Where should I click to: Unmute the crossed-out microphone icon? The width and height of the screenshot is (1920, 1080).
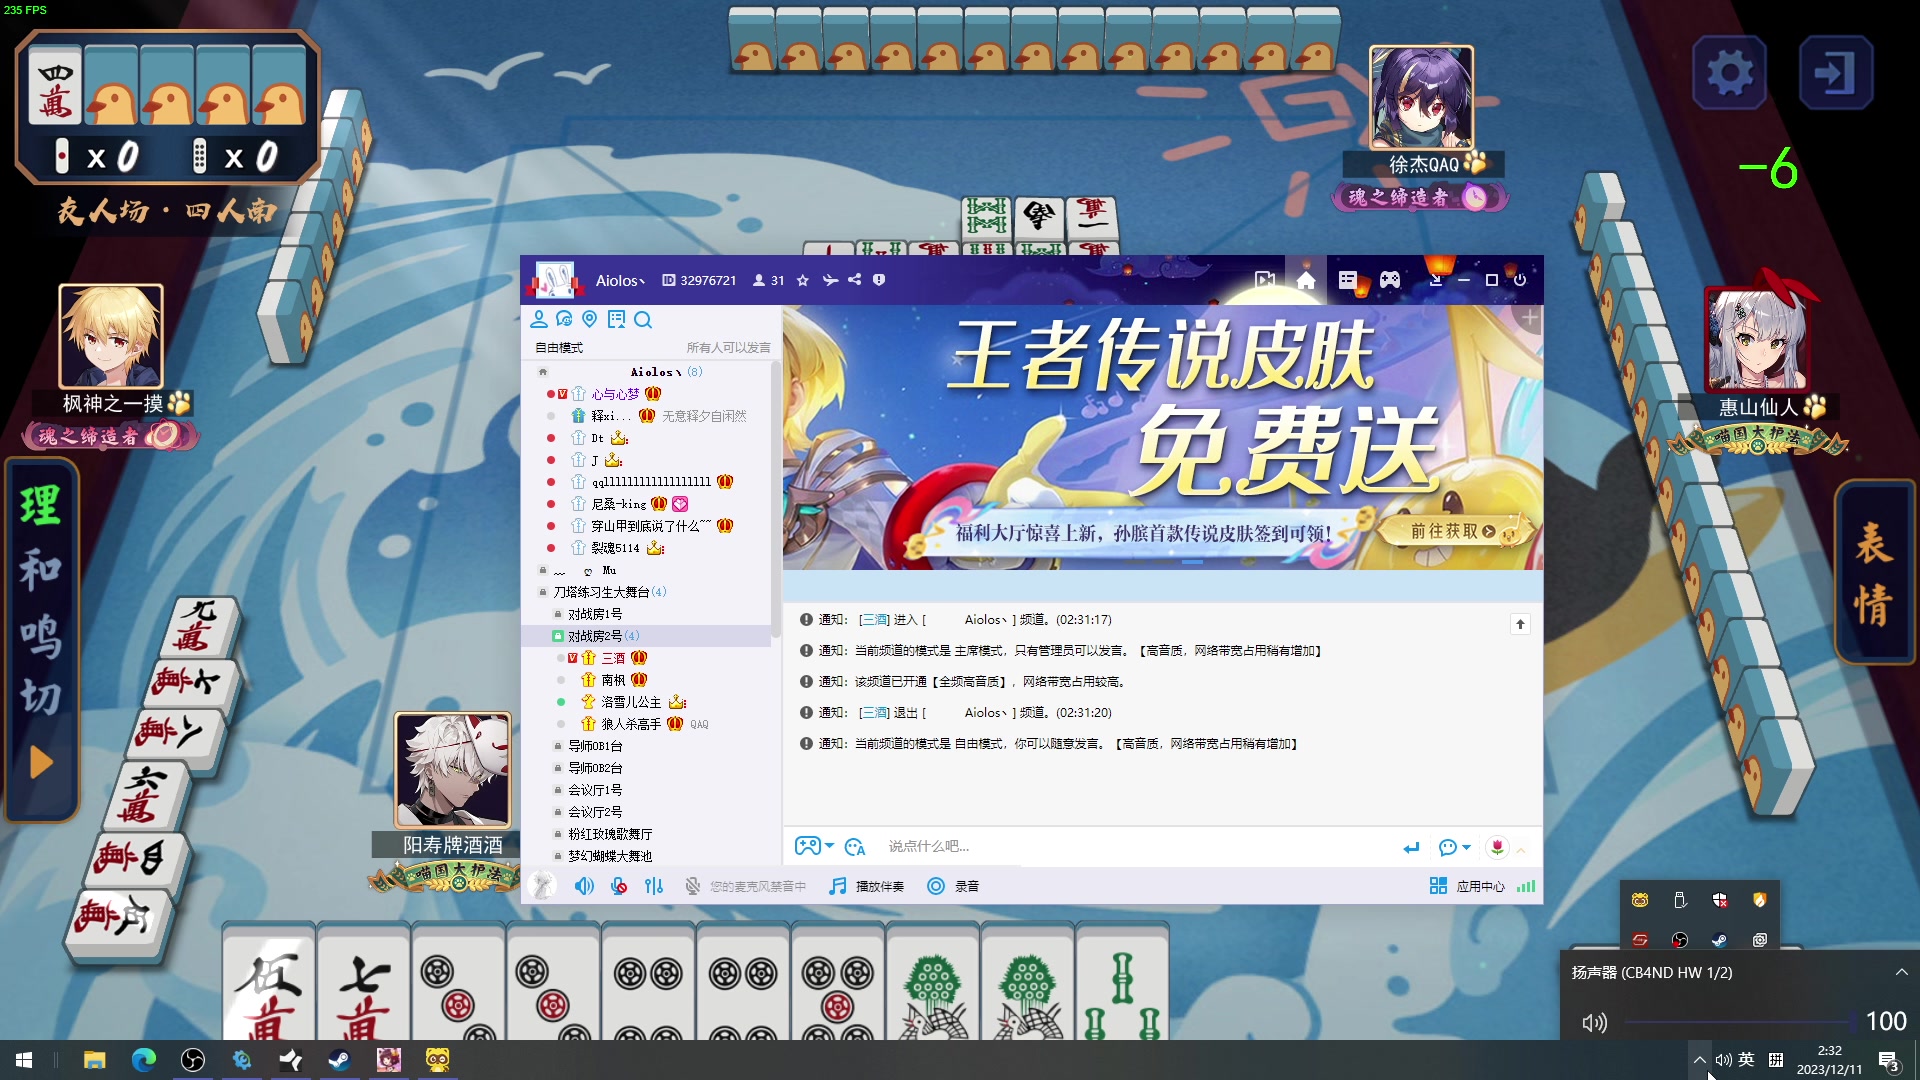[x=619, y=885]
